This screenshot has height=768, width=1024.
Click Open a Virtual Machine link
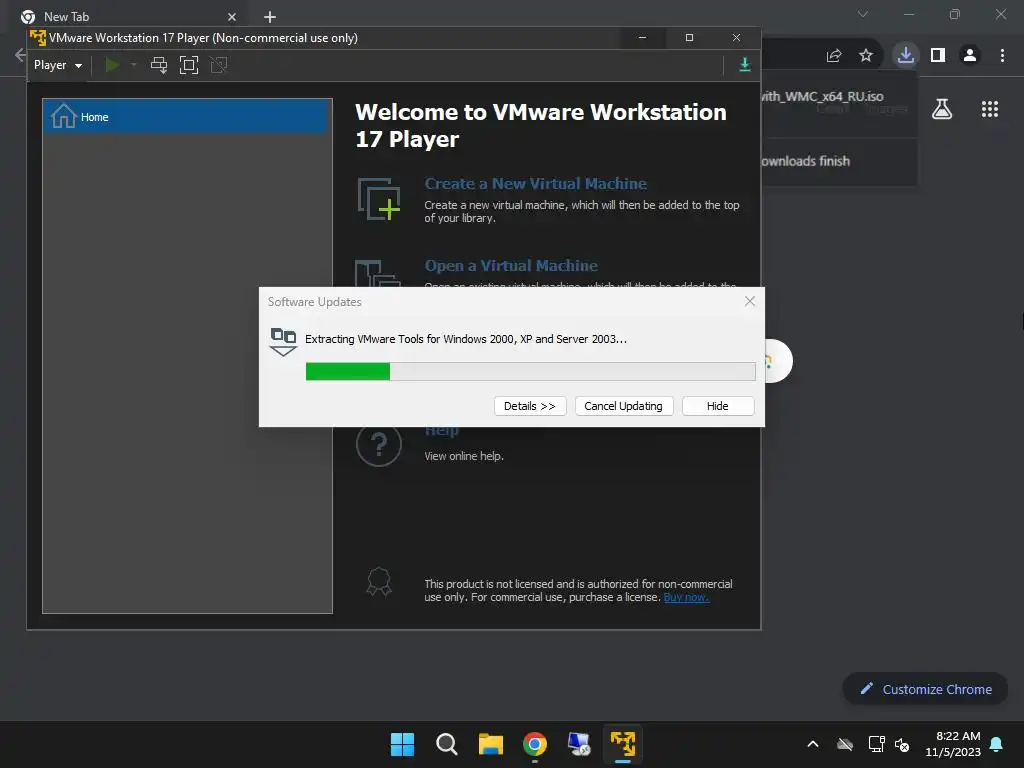click(x=511, y=266)
